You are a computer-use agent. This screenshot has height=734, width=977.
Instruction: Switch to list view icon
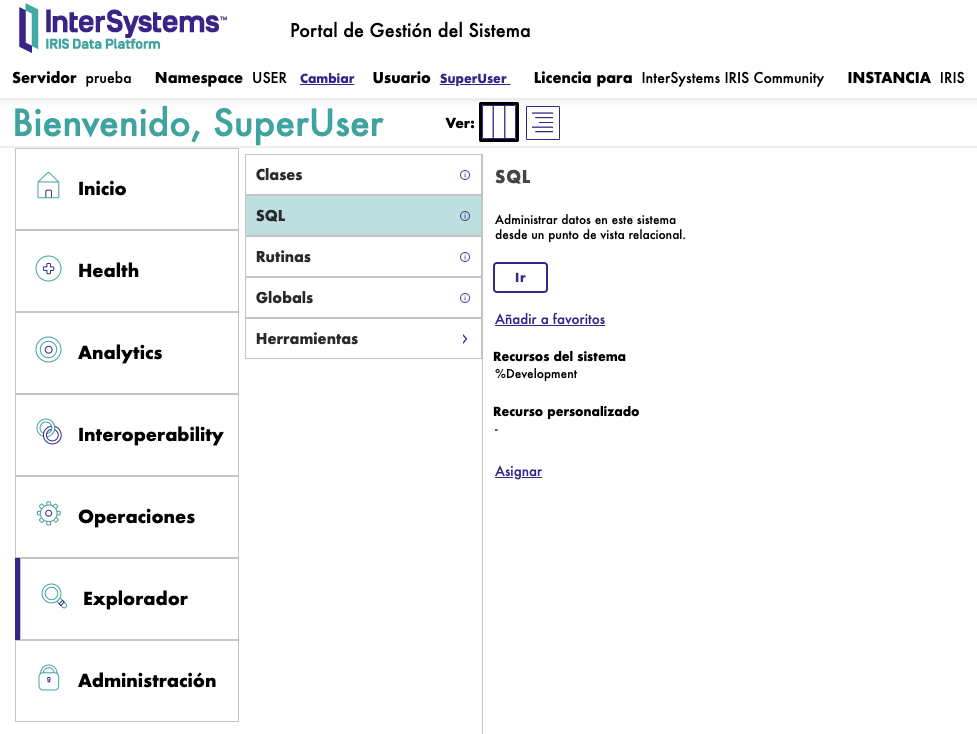543,123
